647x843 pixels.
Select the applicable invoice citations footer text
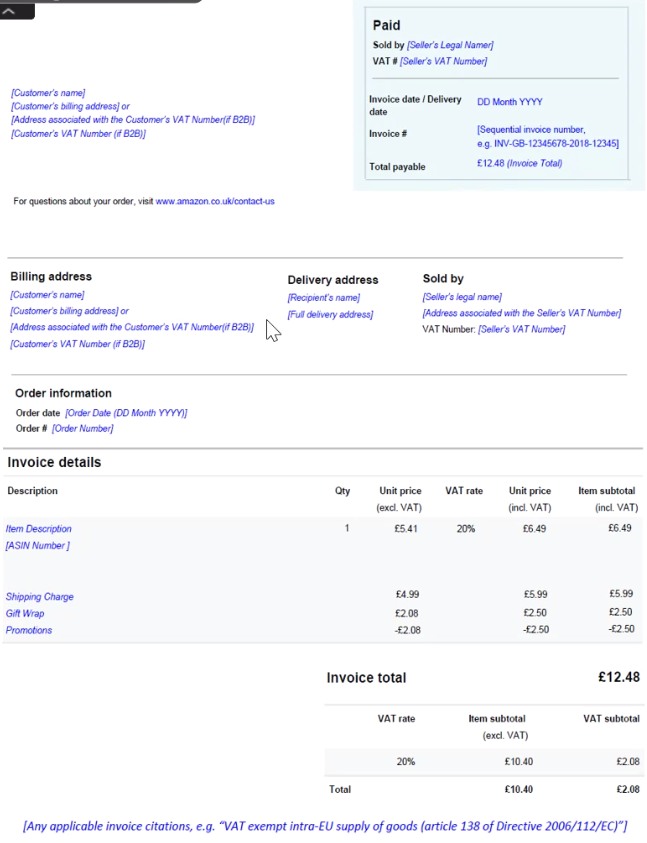(x=325, y=826)
